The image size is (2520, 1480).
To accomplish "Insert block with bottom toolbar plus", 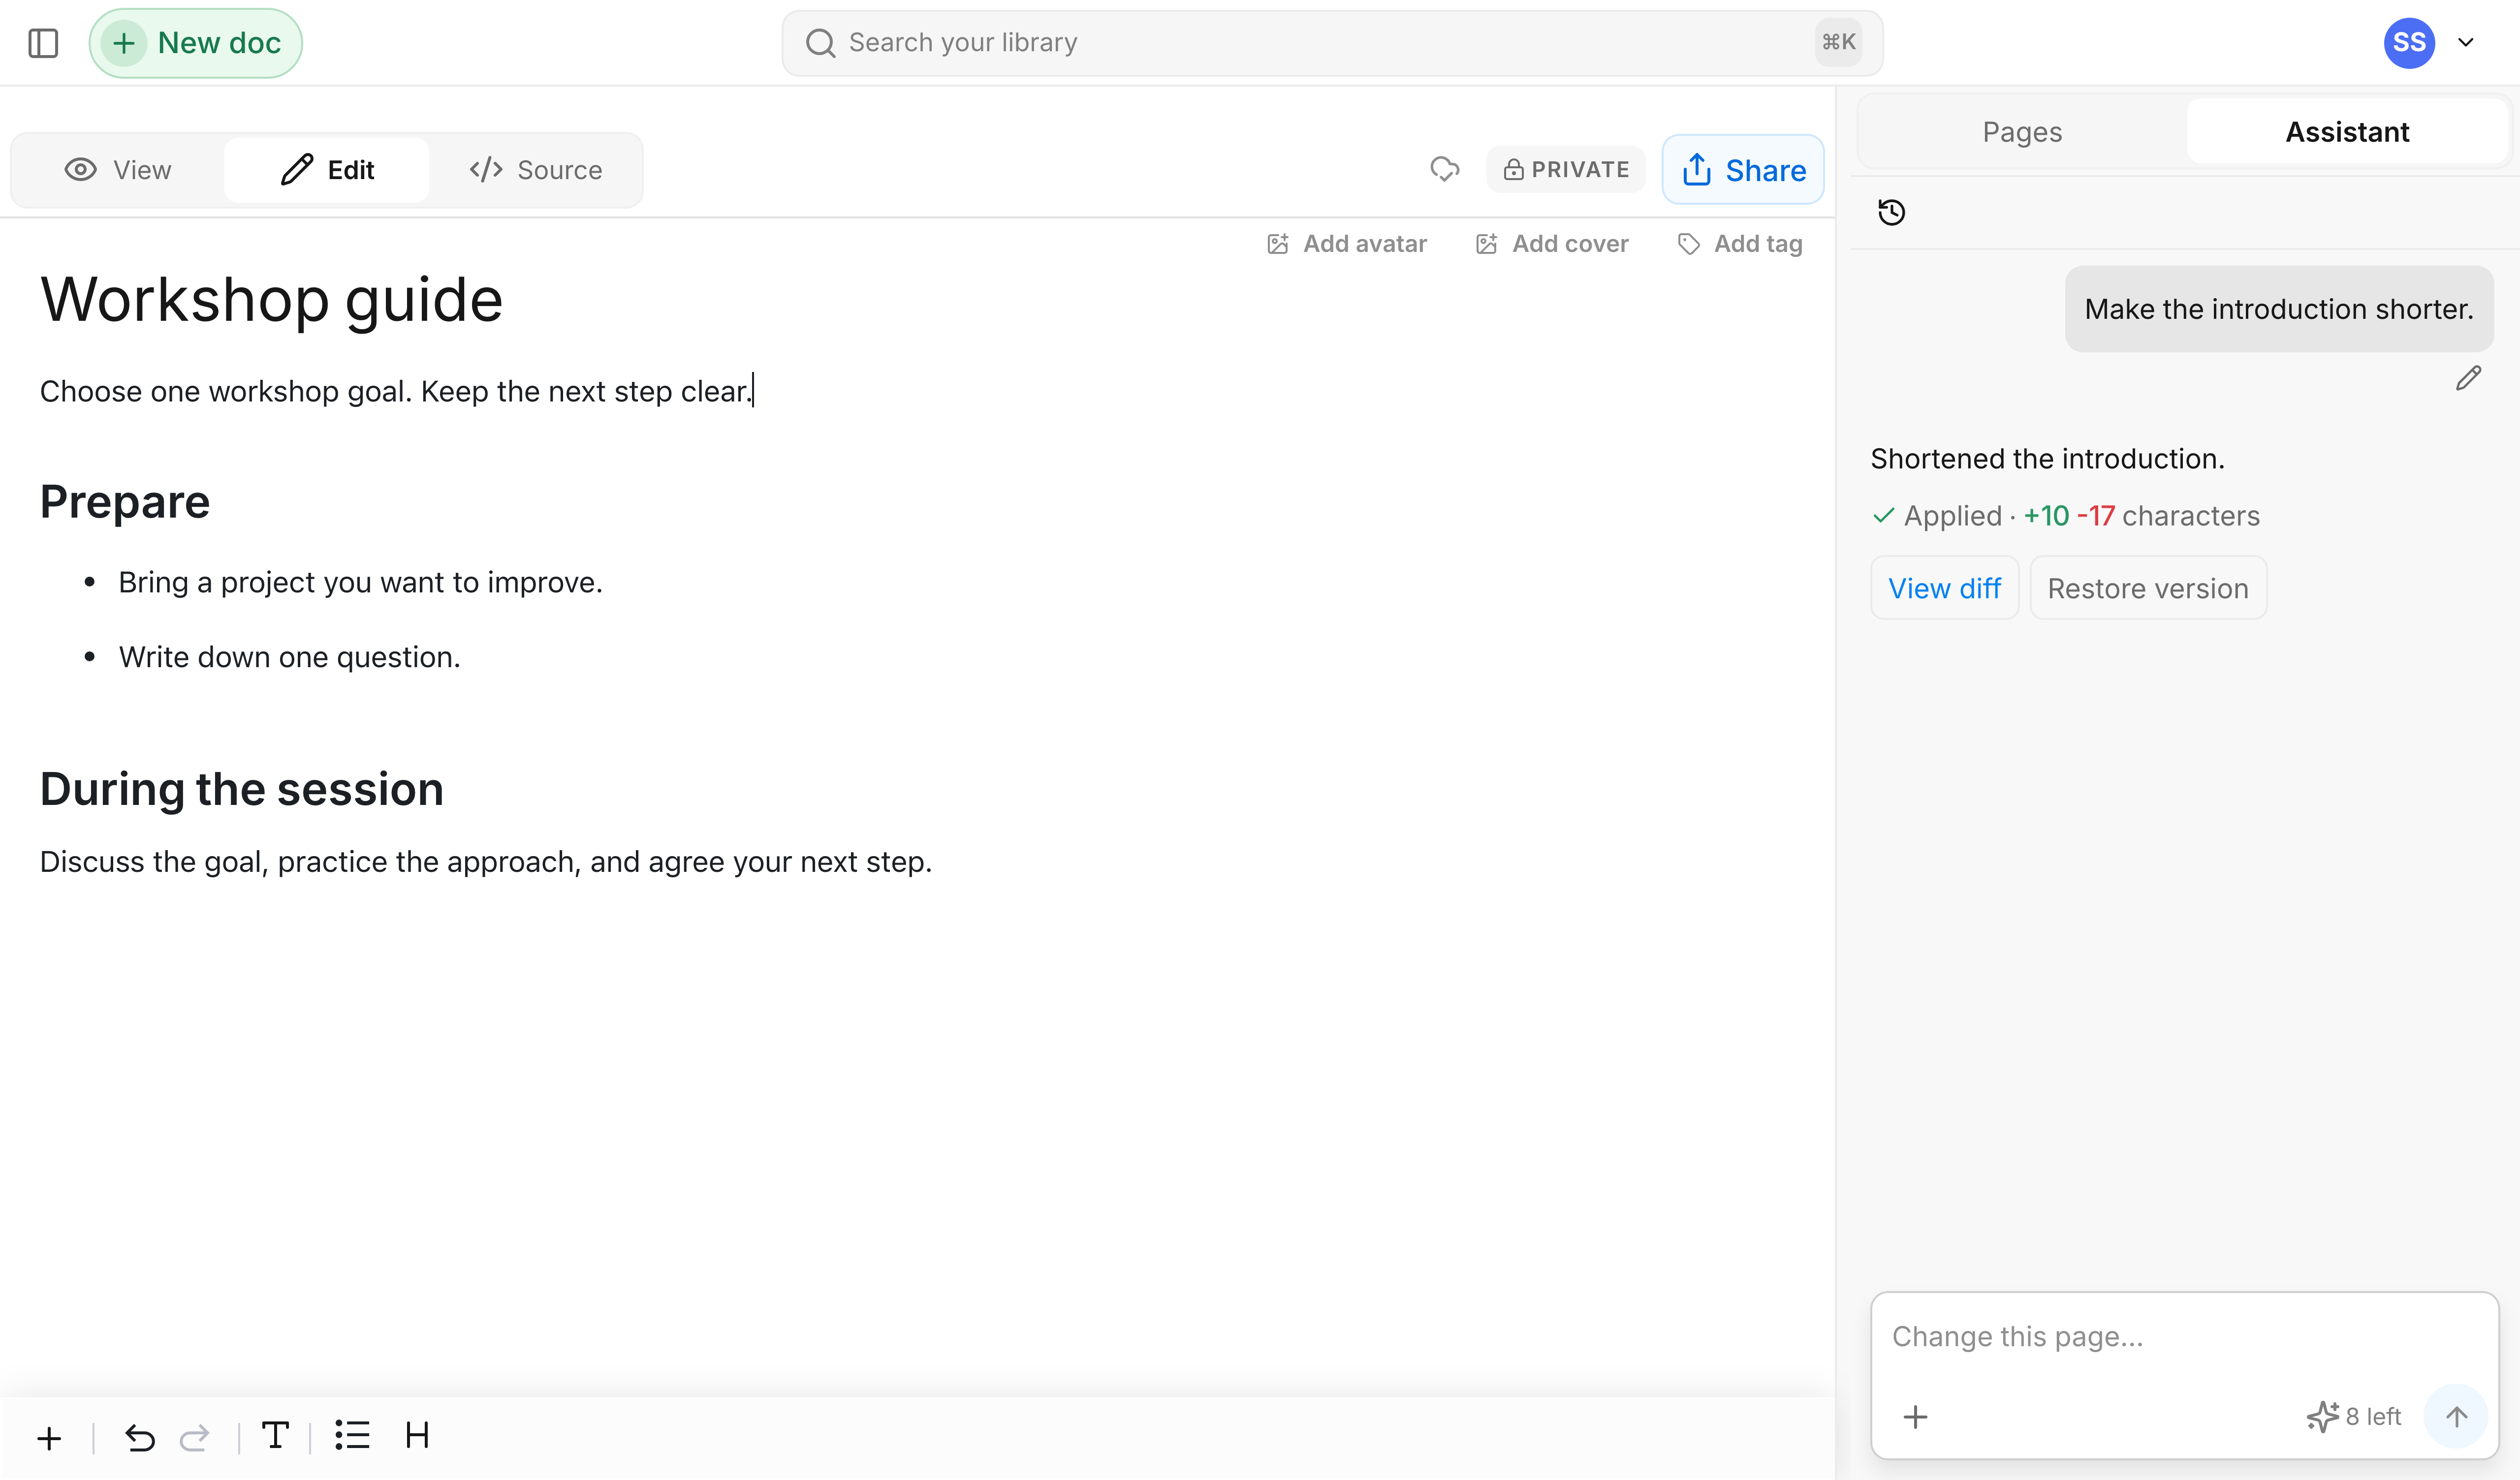I will [49, 1438].
